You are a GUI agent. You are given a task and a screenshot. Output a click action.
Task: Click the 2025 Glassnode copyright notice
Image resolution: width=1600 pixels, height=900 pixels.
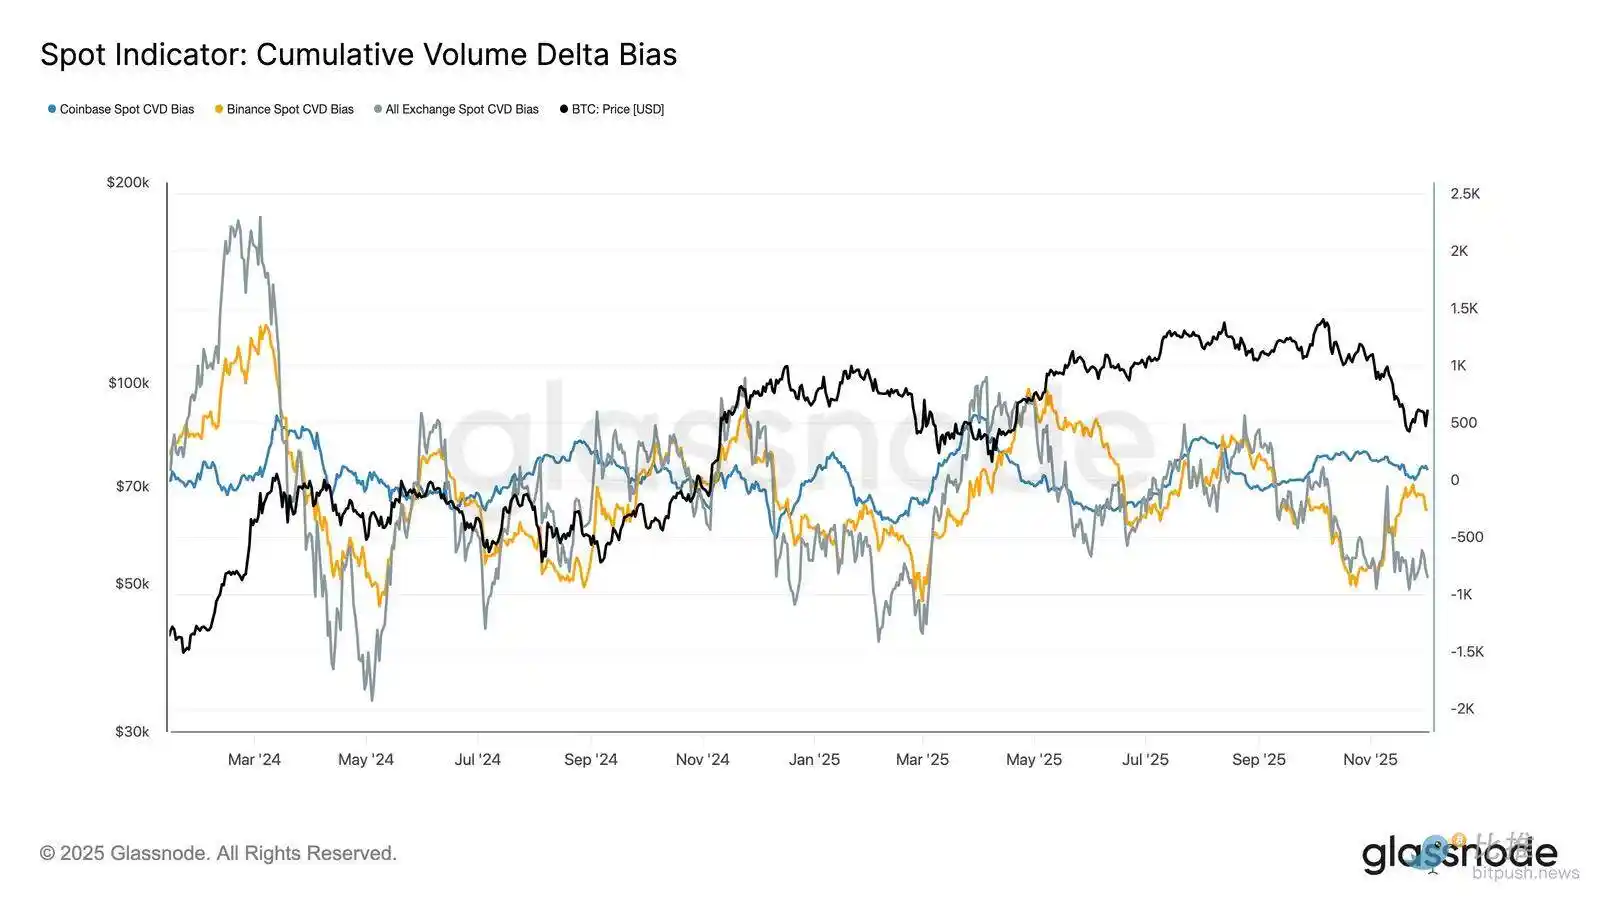click(218, 853)
